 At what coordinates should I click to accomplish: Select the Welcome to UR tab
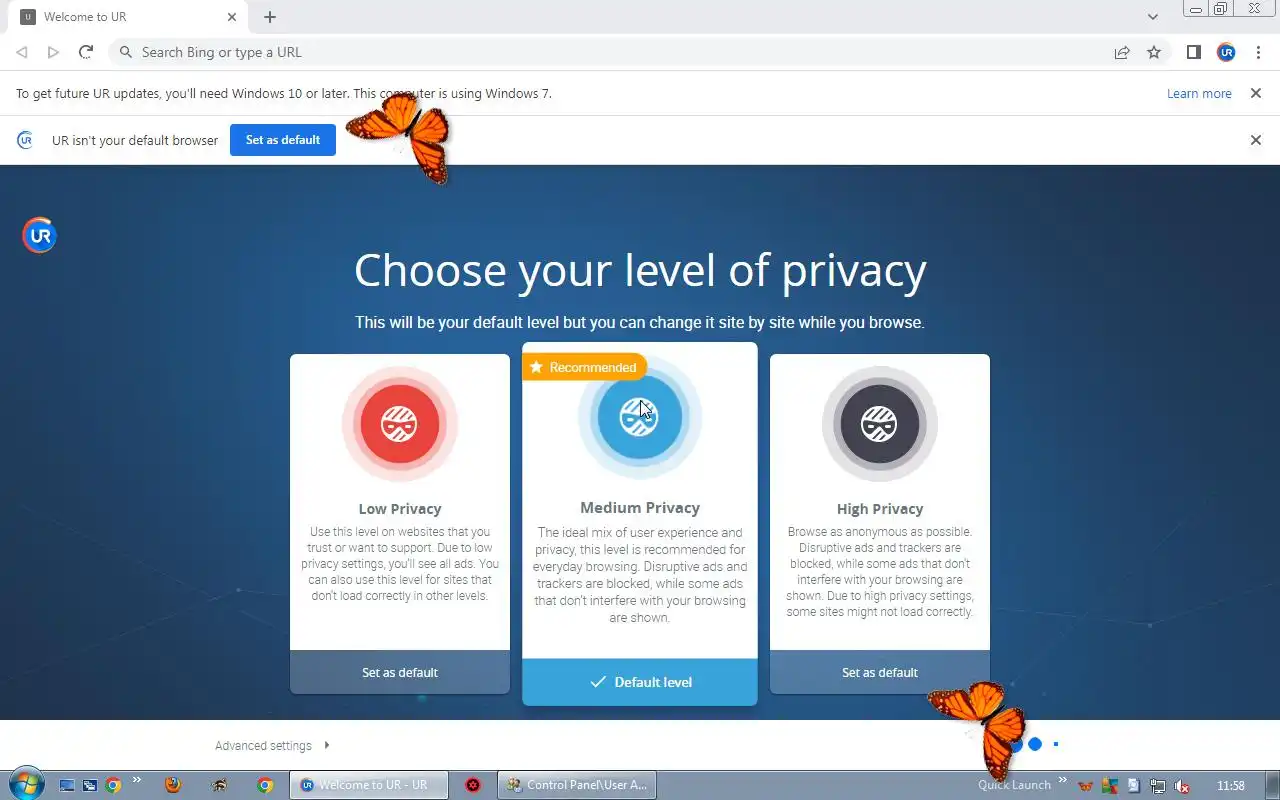pyautogui.click(x=130, y=17)
